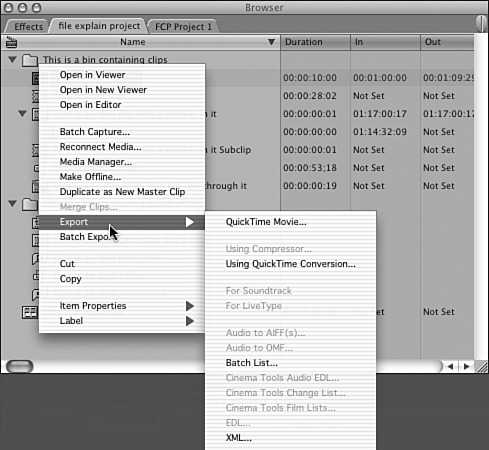Click the Out value 00:01:09:29

[x=448, y=78]
